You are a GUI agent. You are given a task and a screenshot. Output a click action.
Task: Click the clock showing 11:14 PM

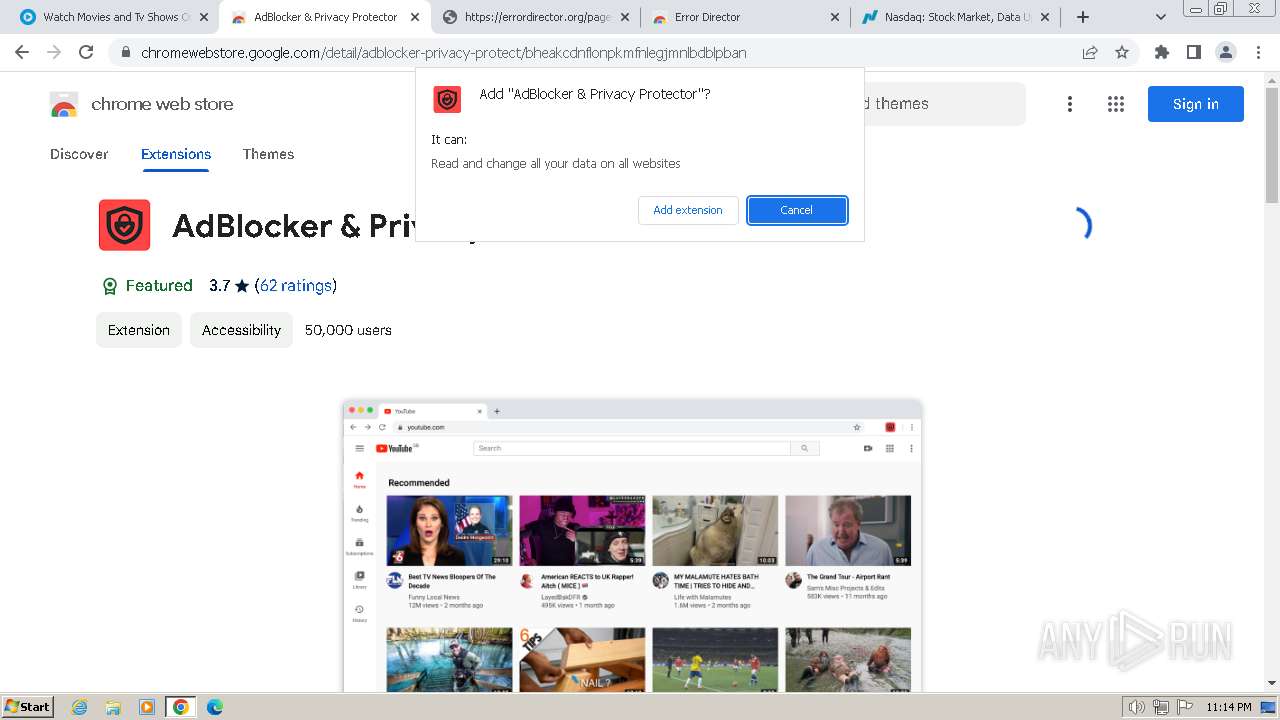point(1229,707)
